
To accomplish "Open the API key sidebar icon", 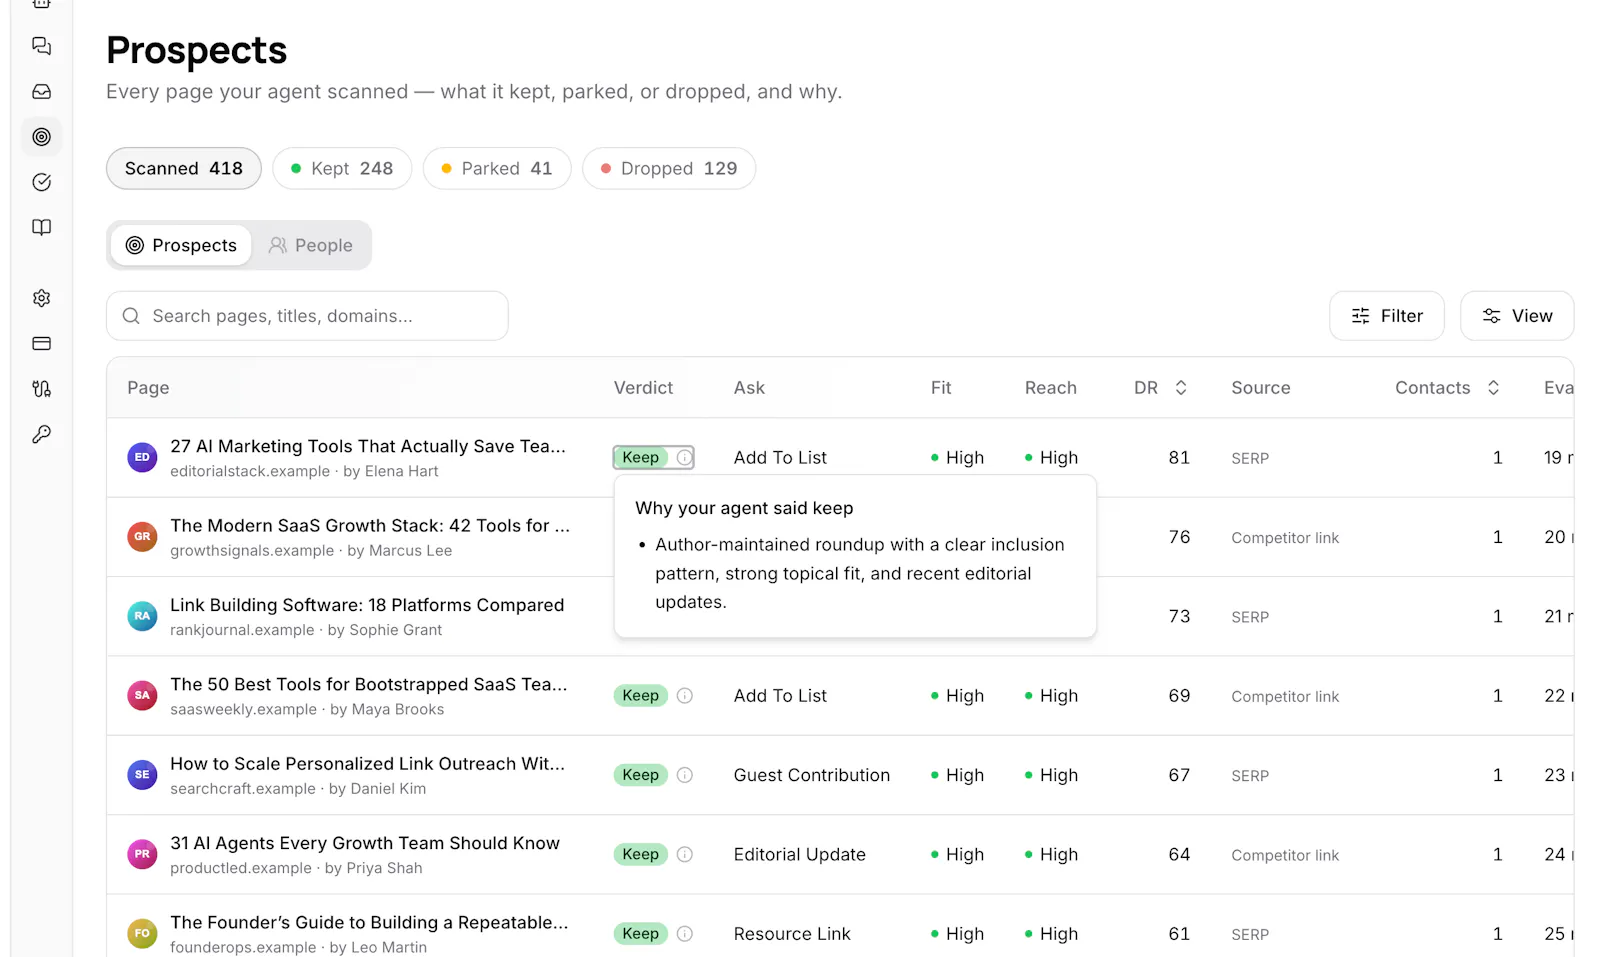I will pos(41,434).
